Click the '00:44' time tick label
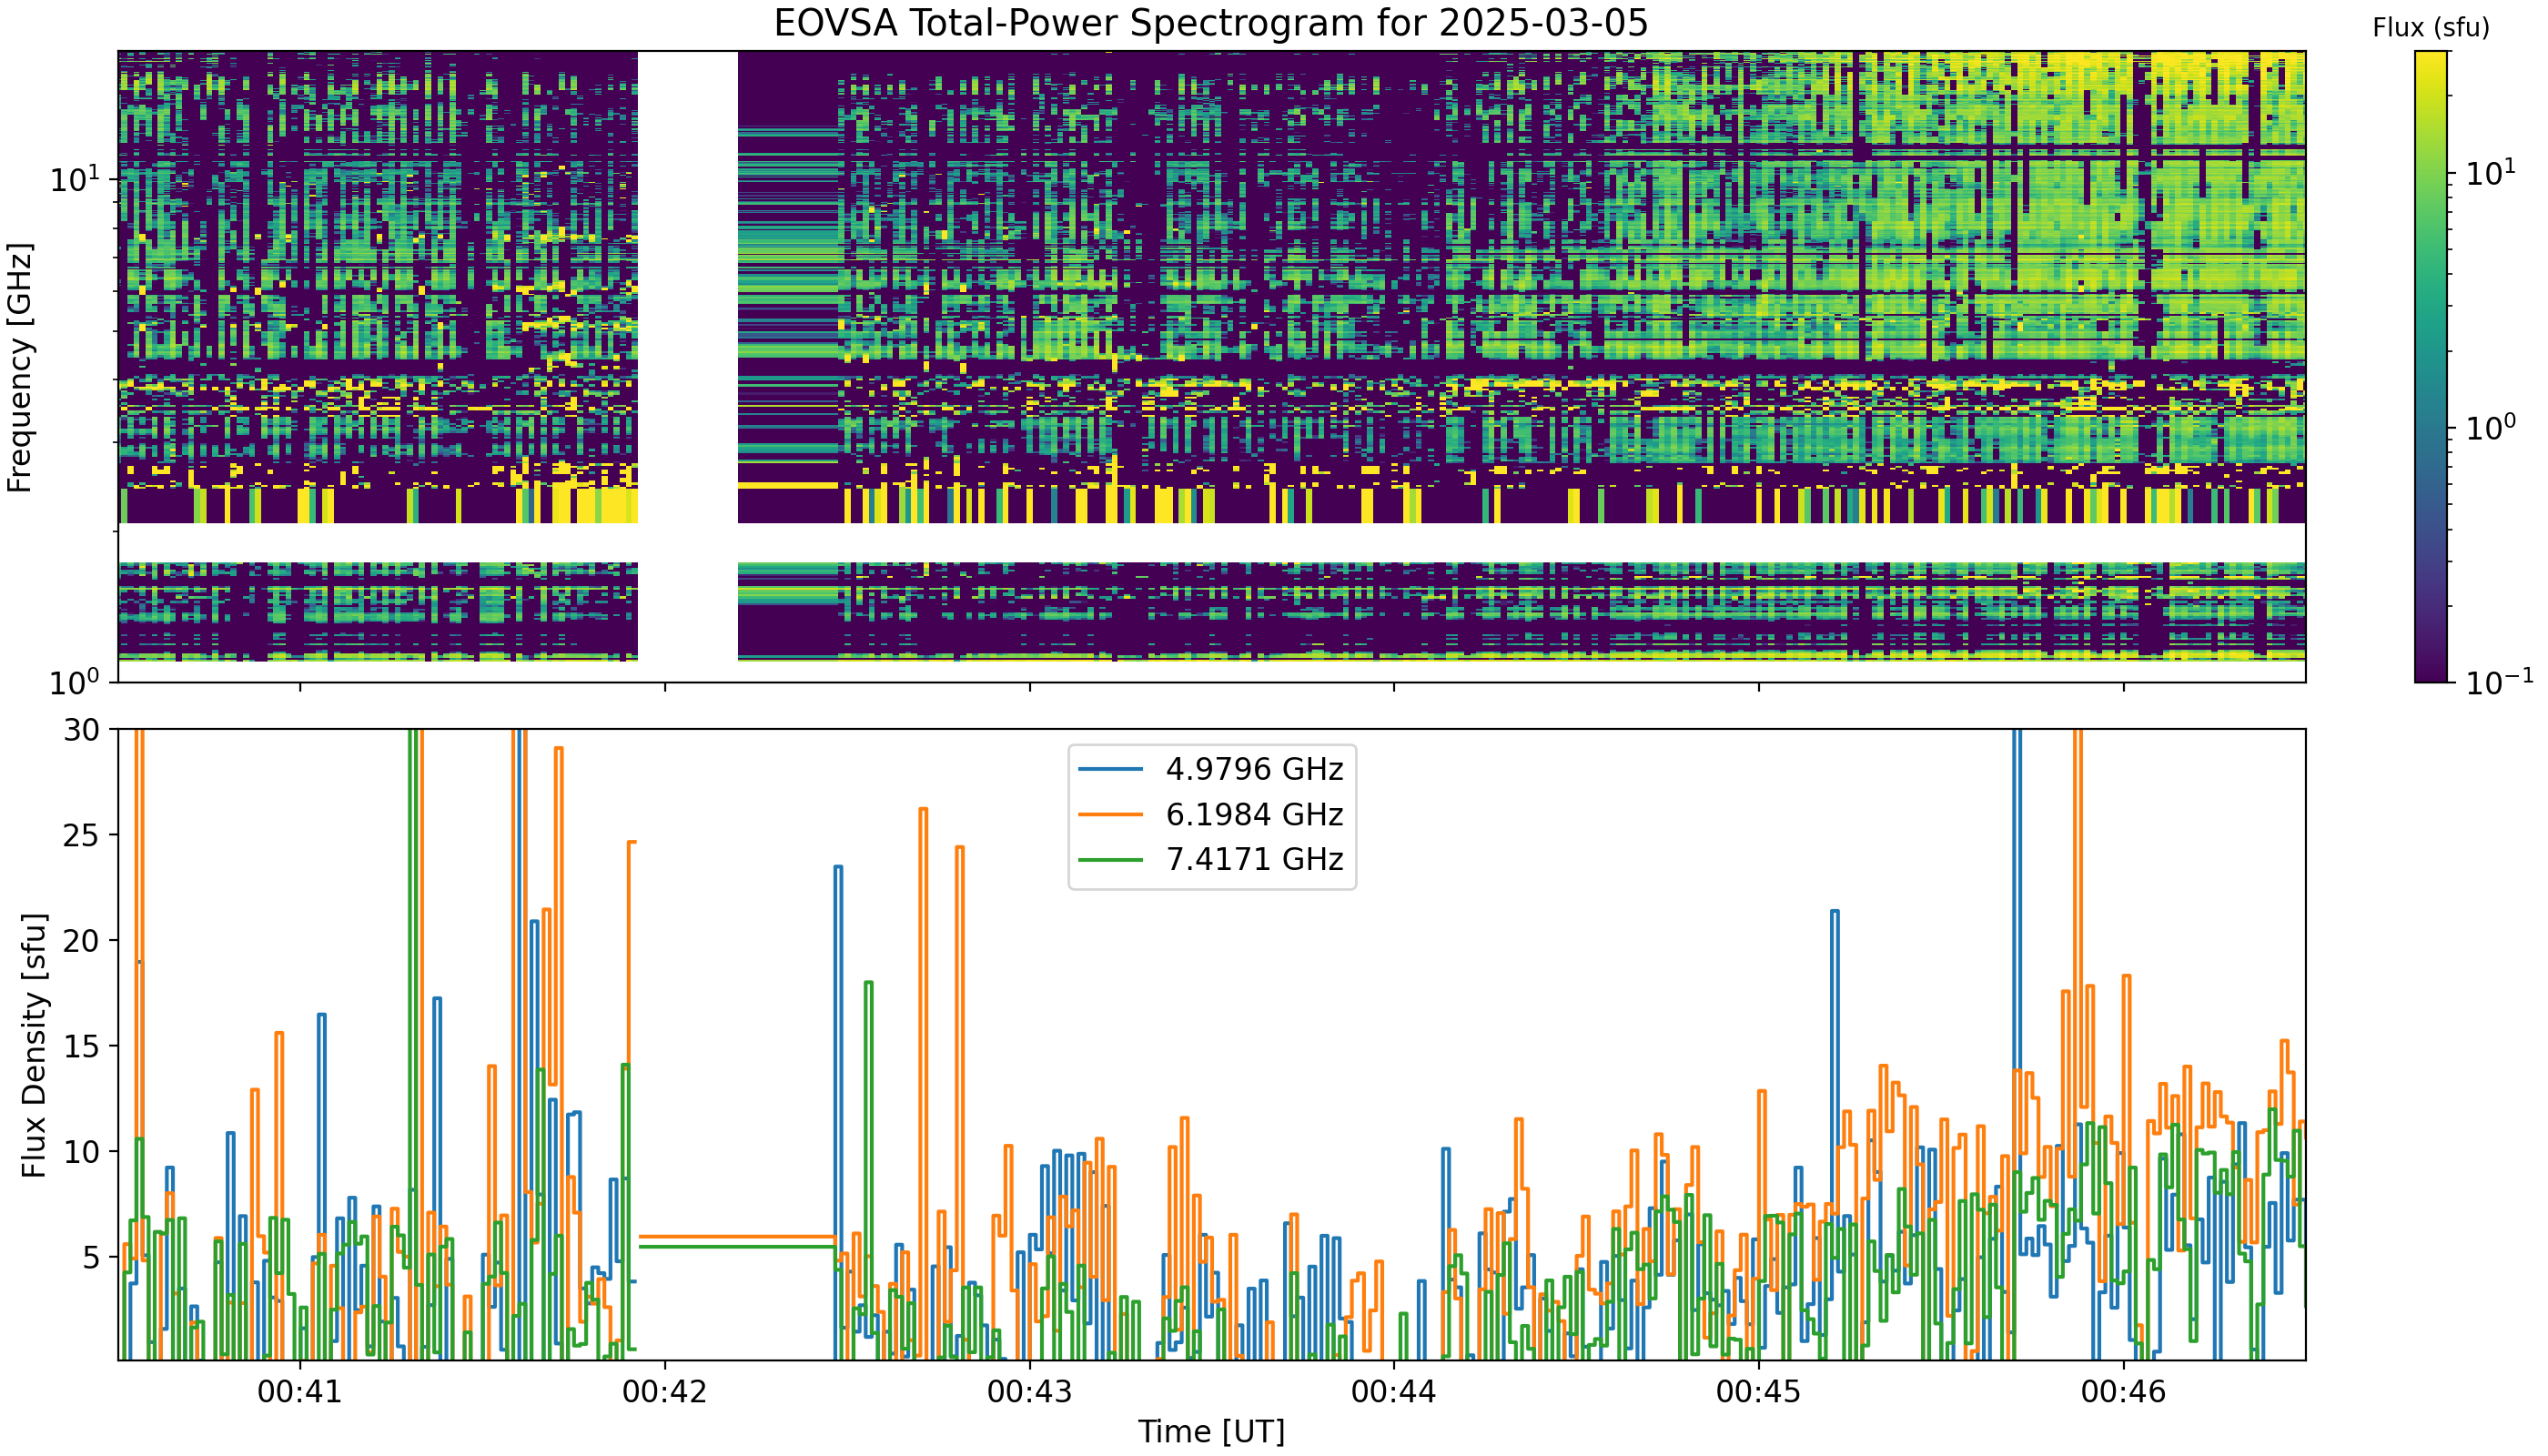Screen dimensions: 2548x1456 pyautogui.click(x=1394, y=1392)
